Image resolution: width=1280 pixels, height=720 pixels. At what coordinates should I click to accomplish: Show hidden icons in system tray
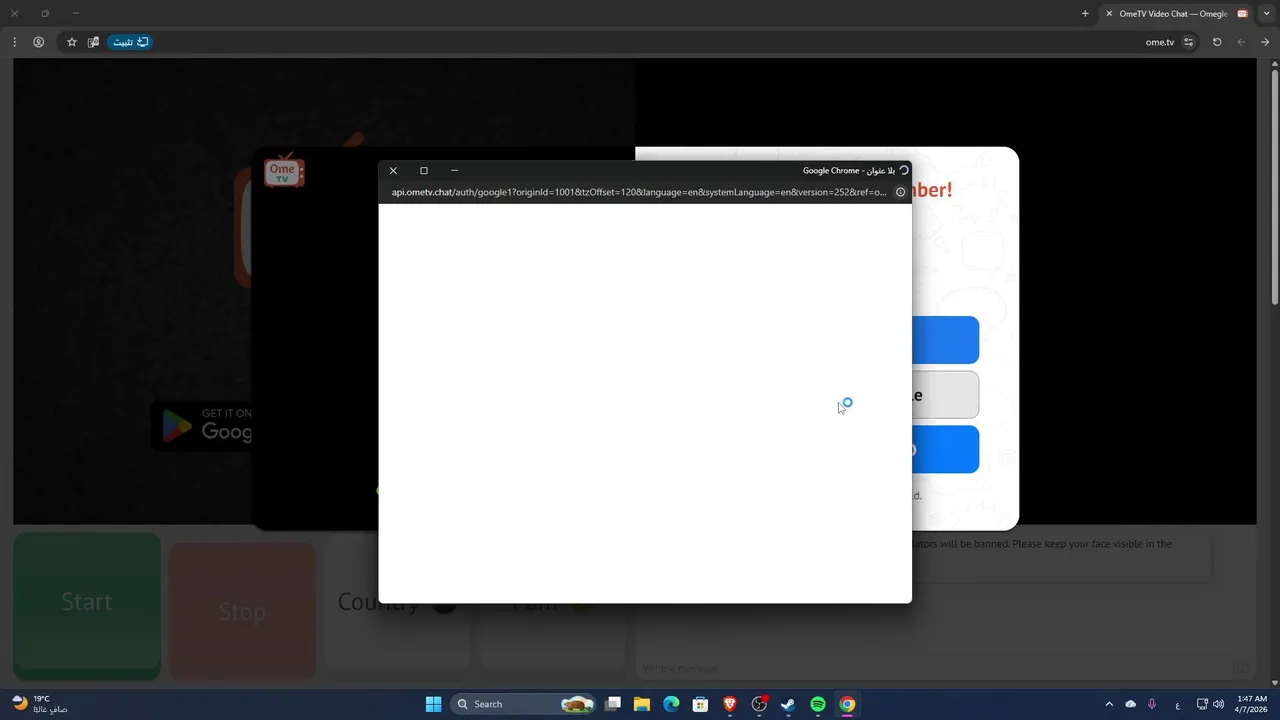pos(1108,704)
